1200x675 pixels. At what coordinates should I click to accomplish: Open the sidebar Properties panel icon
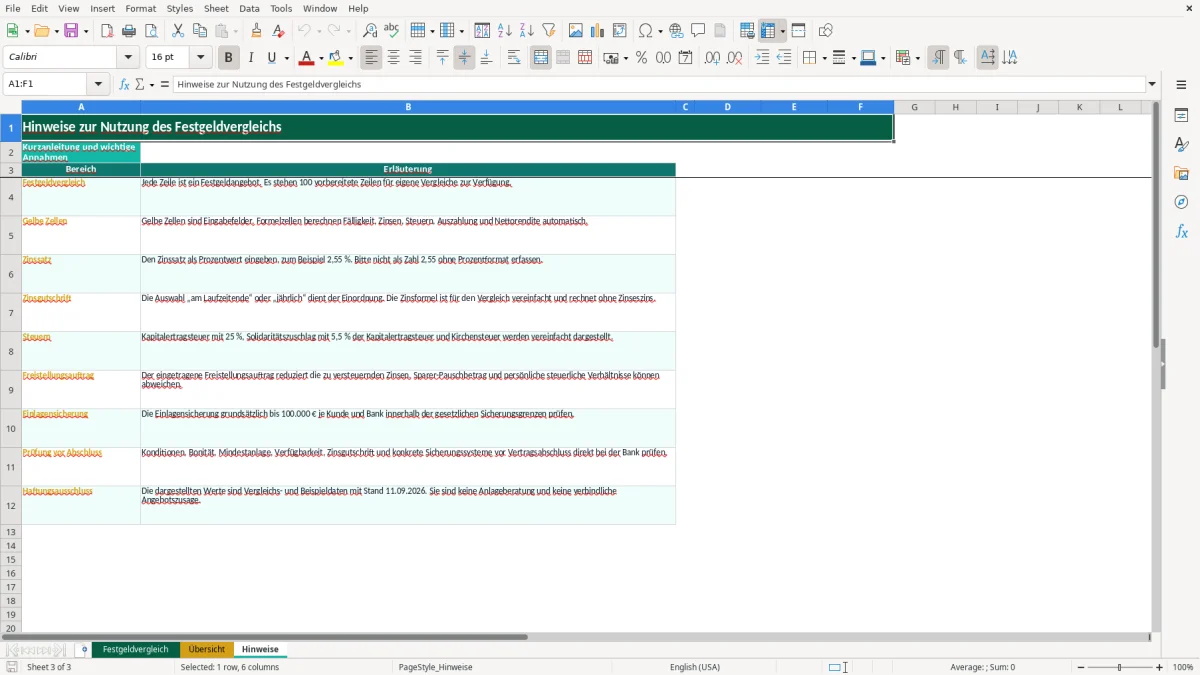tap(1181, 115)
